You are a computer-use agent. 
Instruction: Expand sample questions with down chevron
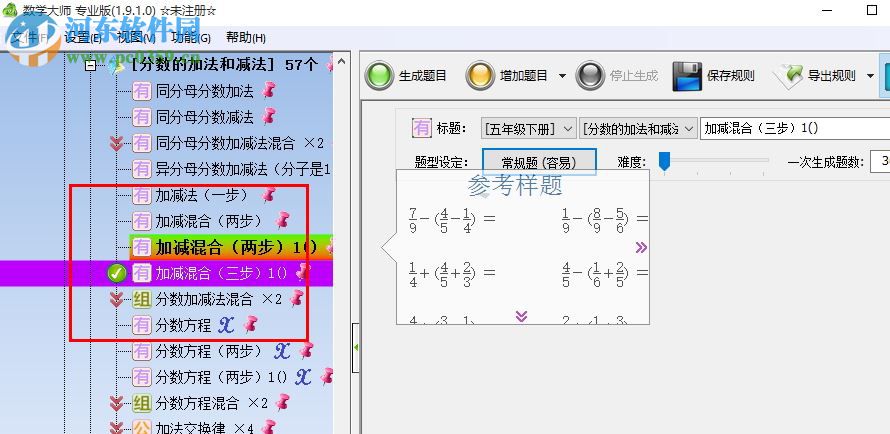pos(521,317)
